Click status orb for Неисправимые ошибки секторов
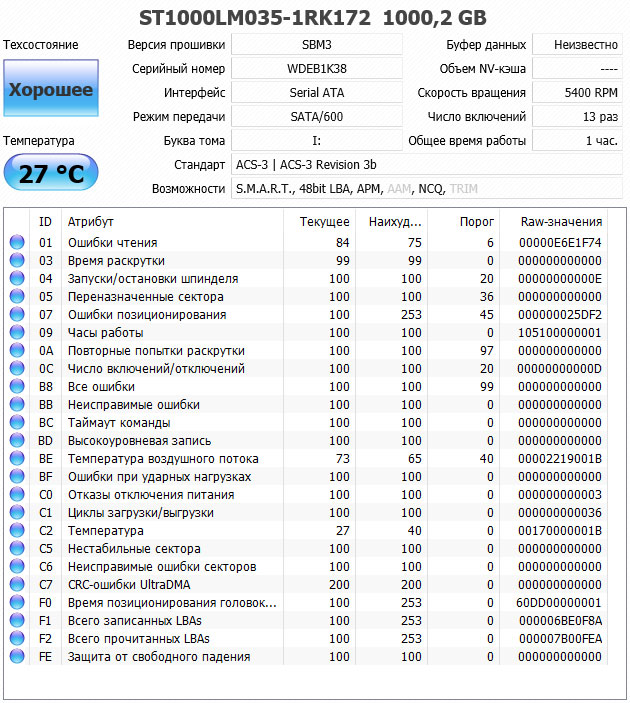This screenshot has width=630, height=703. pyautogui.click(x=17, y=566)
